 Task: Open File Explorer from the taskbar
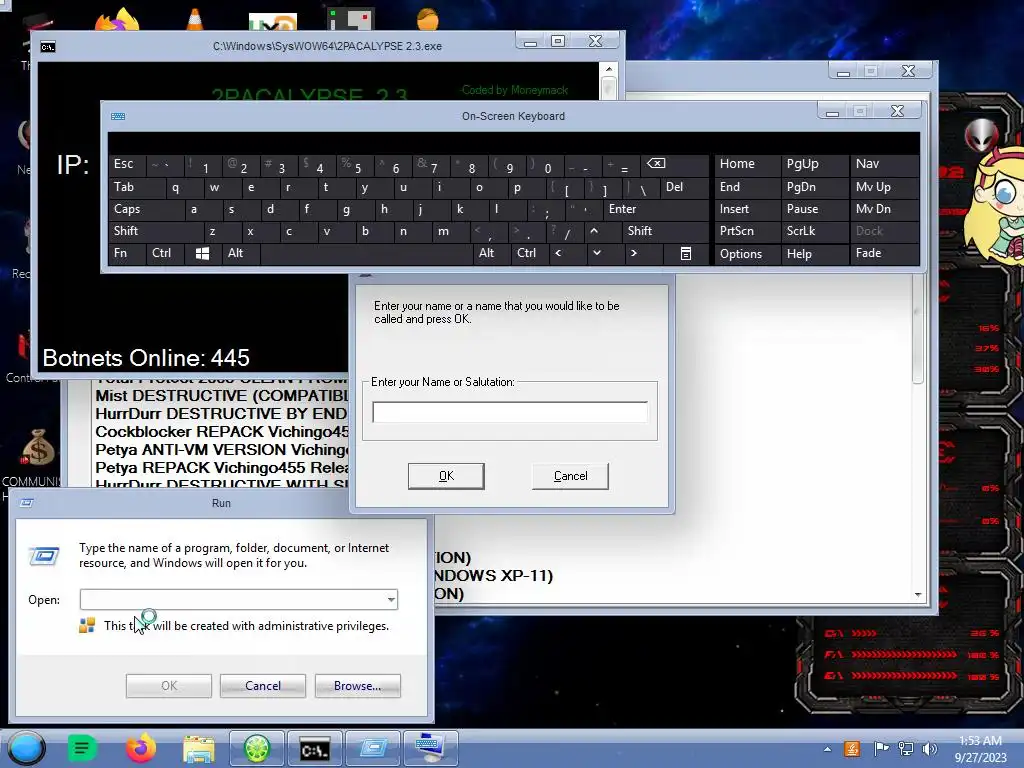(x=199, y=749)
